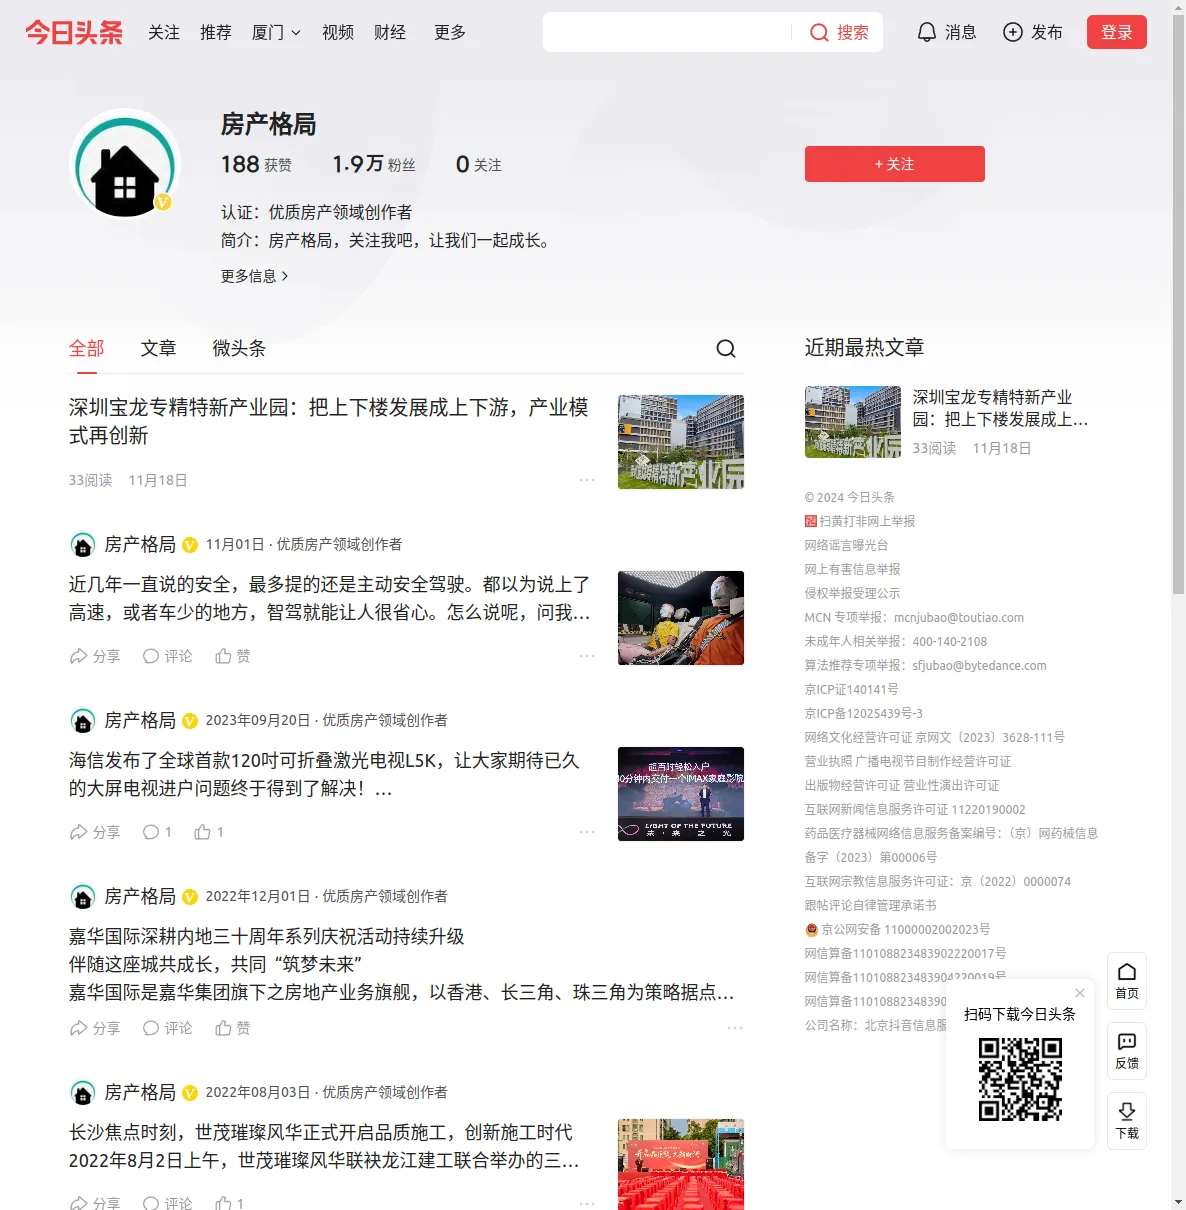Open sidebar hot article thumbnail
The height and width of the screenshot is (1210, 1186).
(x=853, y=422)
